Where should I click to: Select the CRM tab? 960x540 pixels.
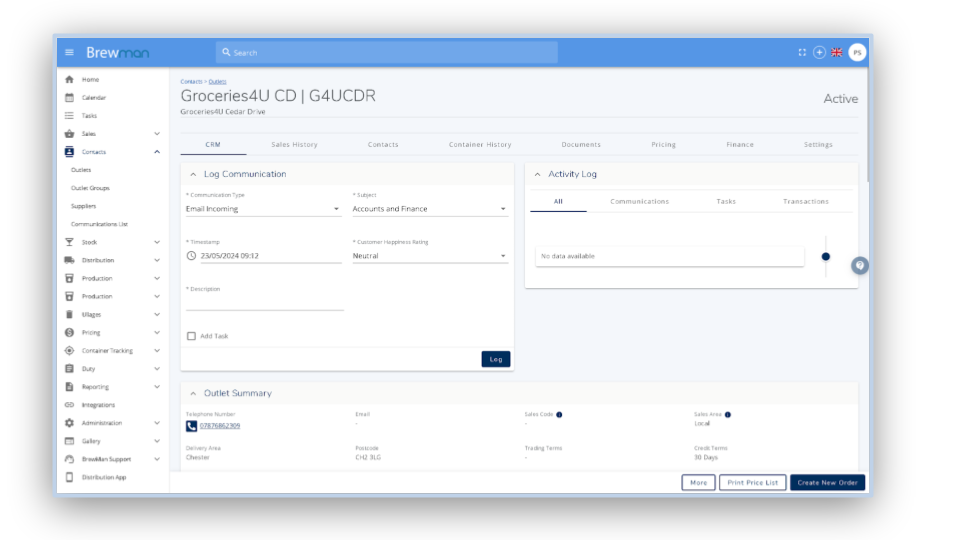coord(213,144)
